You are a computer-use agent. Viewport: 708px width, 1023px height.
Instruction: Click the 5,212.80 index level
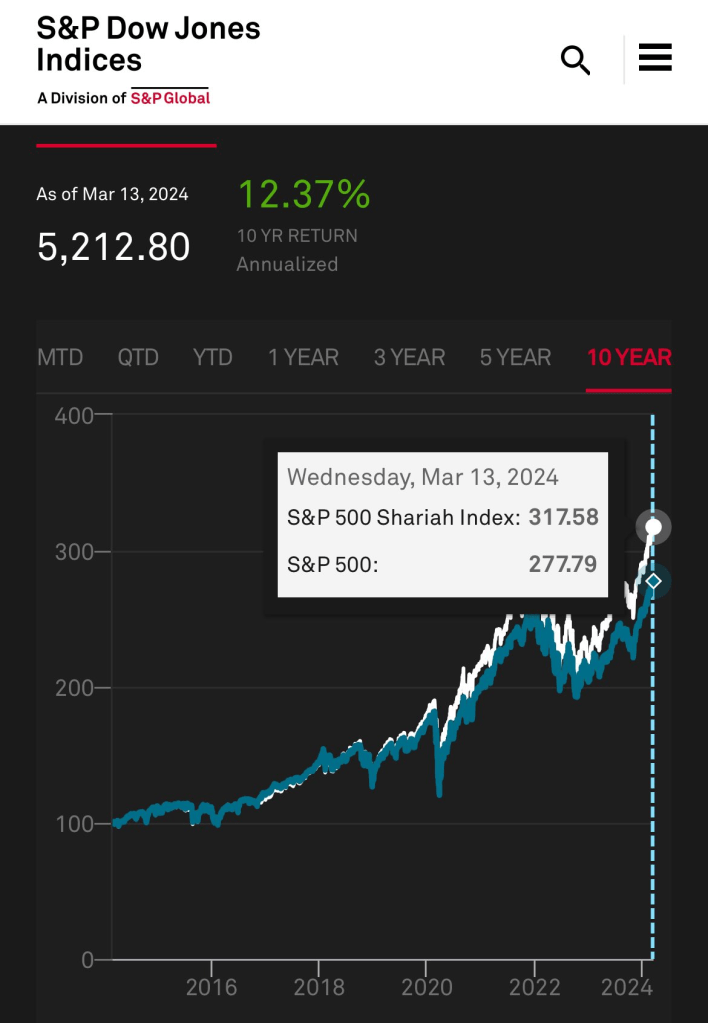click(114, 246)
